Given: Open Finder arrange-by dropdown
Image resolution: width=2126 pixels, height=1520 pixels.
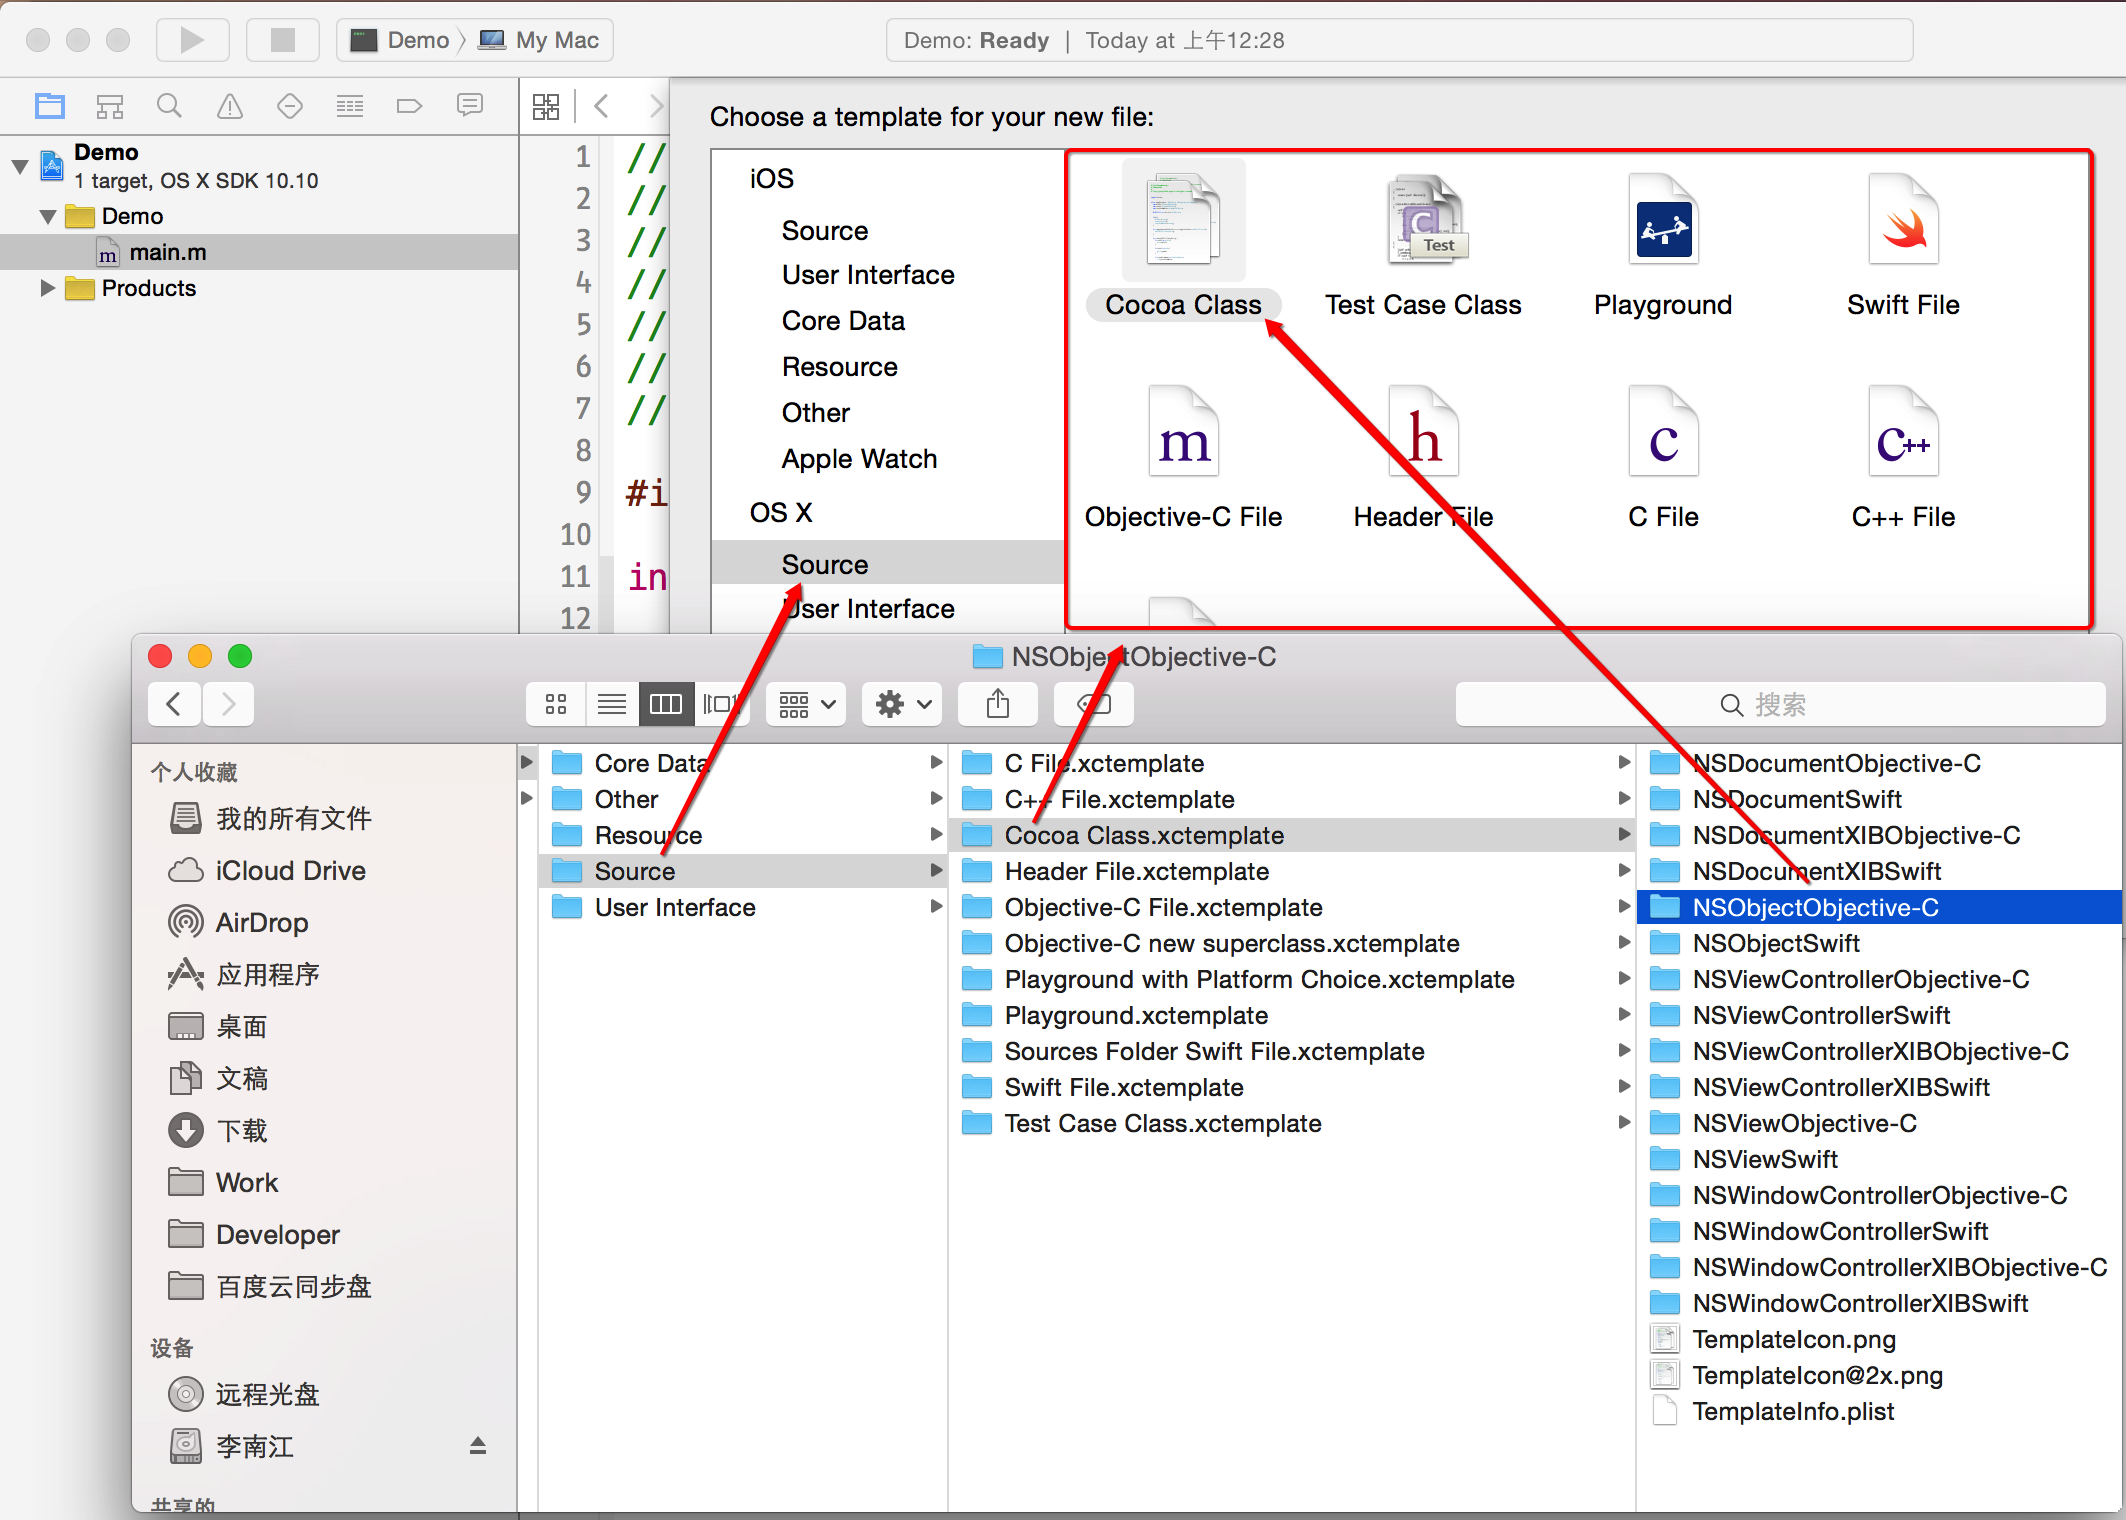Looking at the screenshot, I should (x=807, y=704).
